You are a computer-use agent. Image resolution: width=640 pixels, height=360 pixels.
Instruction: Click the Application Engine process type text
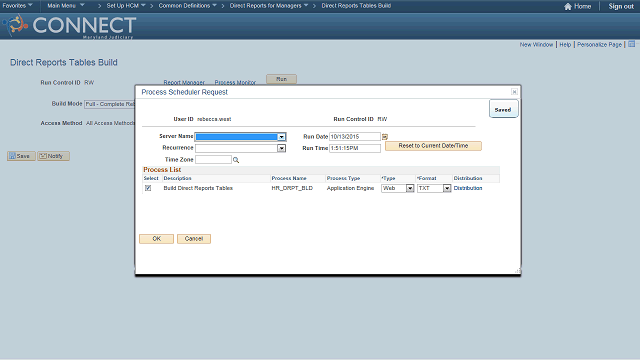tap(350, 188)
